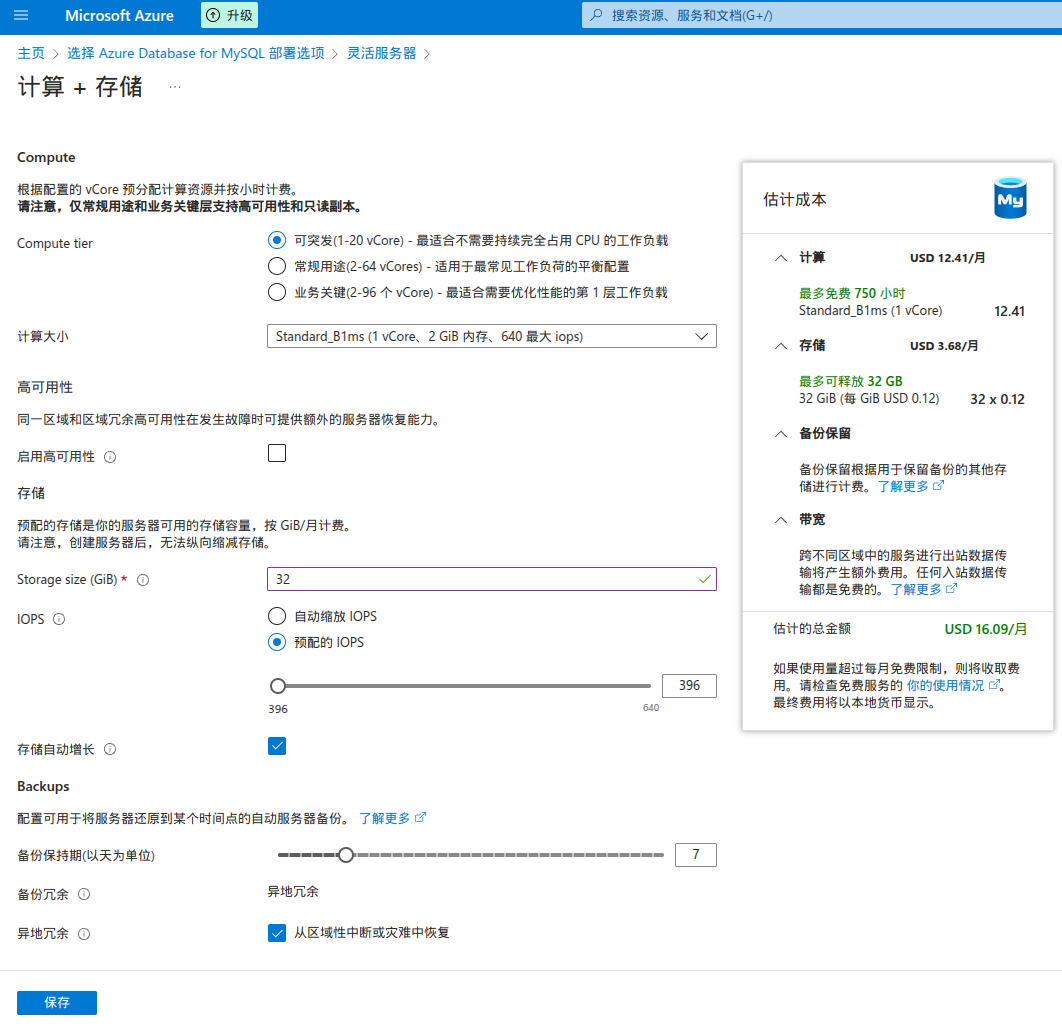Open 你的使用情况 link
The image size is (1062, 1026).
click(946, 685)
